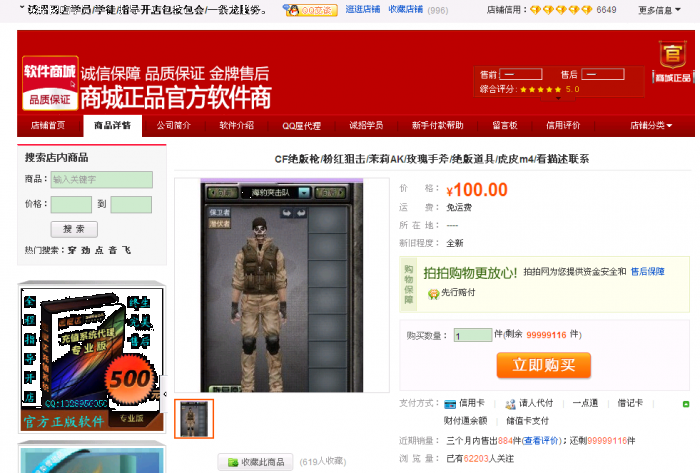The height and width of the screenshot is (473, 700).
Task: Open the 逛逛店铺 link
Action: tap(362, 9)
